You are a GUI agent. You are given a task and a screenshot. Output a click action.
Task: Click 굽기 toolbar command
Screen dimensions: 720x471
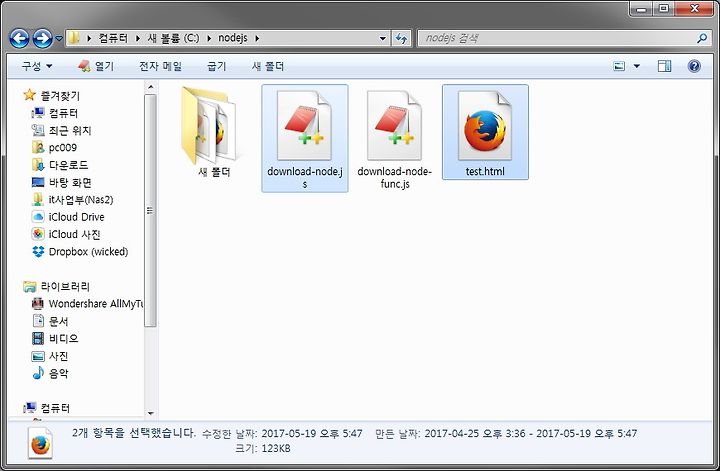pos(216,66)
